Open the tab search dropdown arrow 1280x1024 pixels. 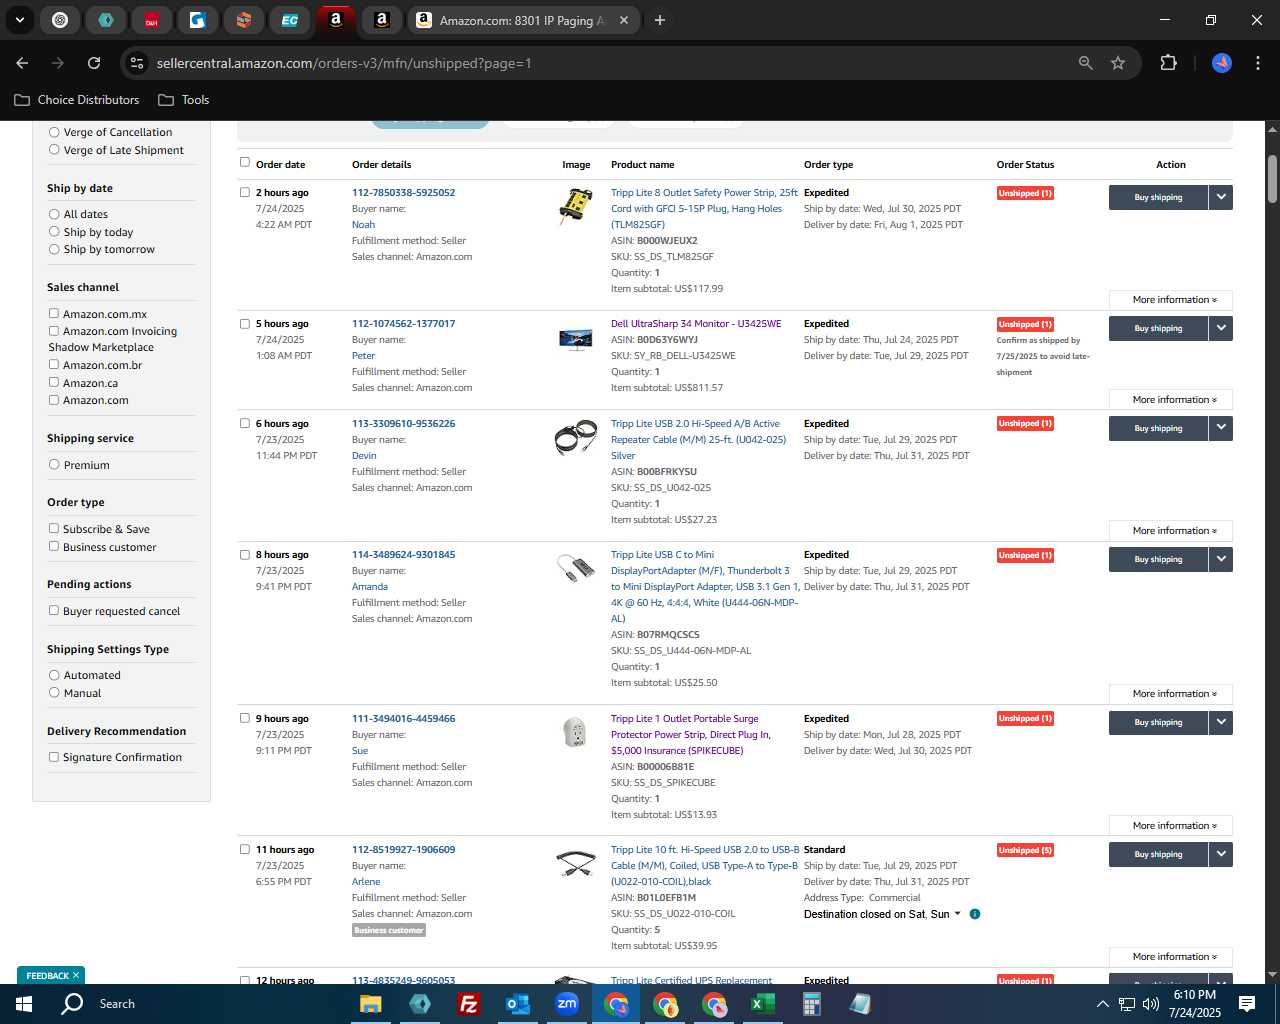[x=19, y=20]
